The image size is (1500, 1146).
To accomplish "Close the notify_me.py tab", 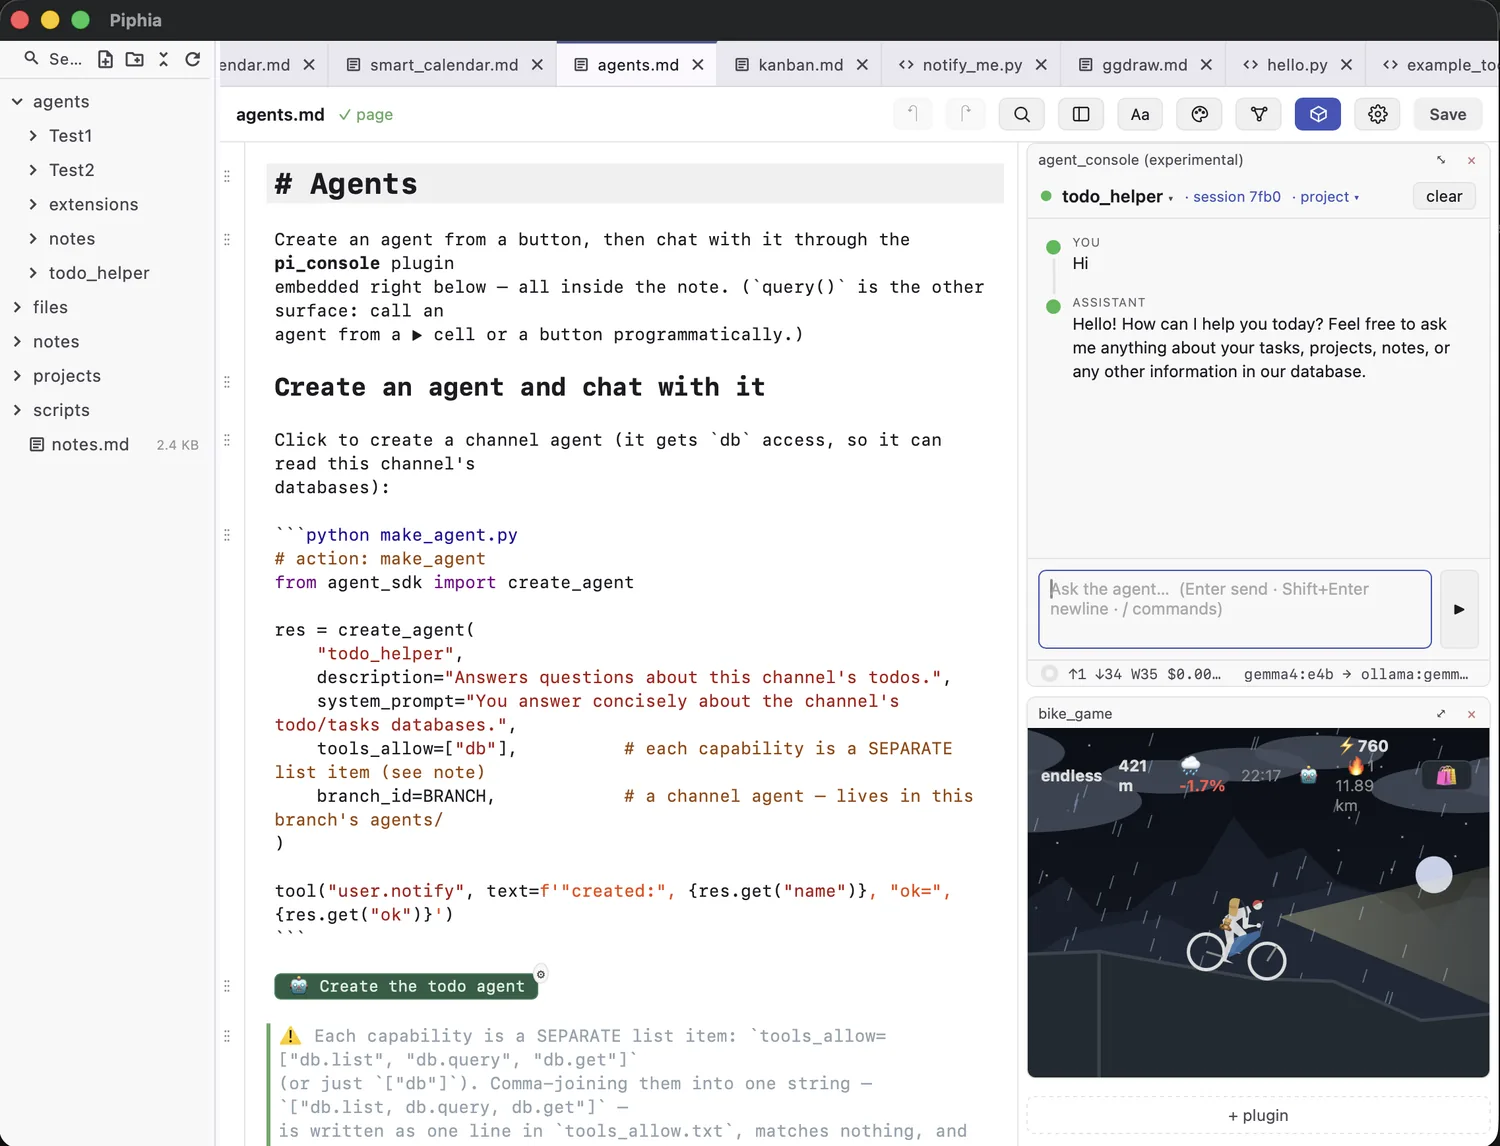I will (1041, 65).
